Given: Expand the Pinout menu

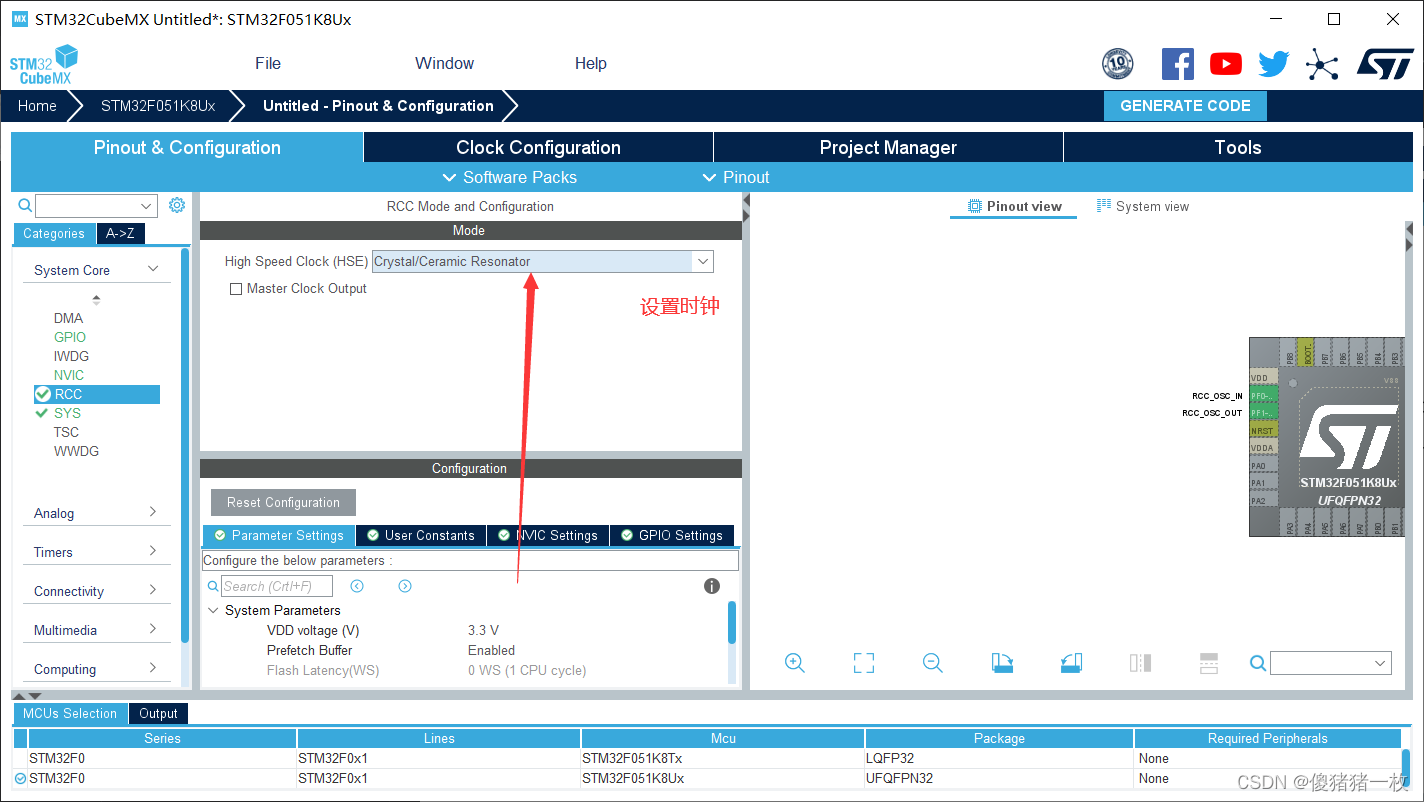Looking at the screenshot, I should 736,177.
